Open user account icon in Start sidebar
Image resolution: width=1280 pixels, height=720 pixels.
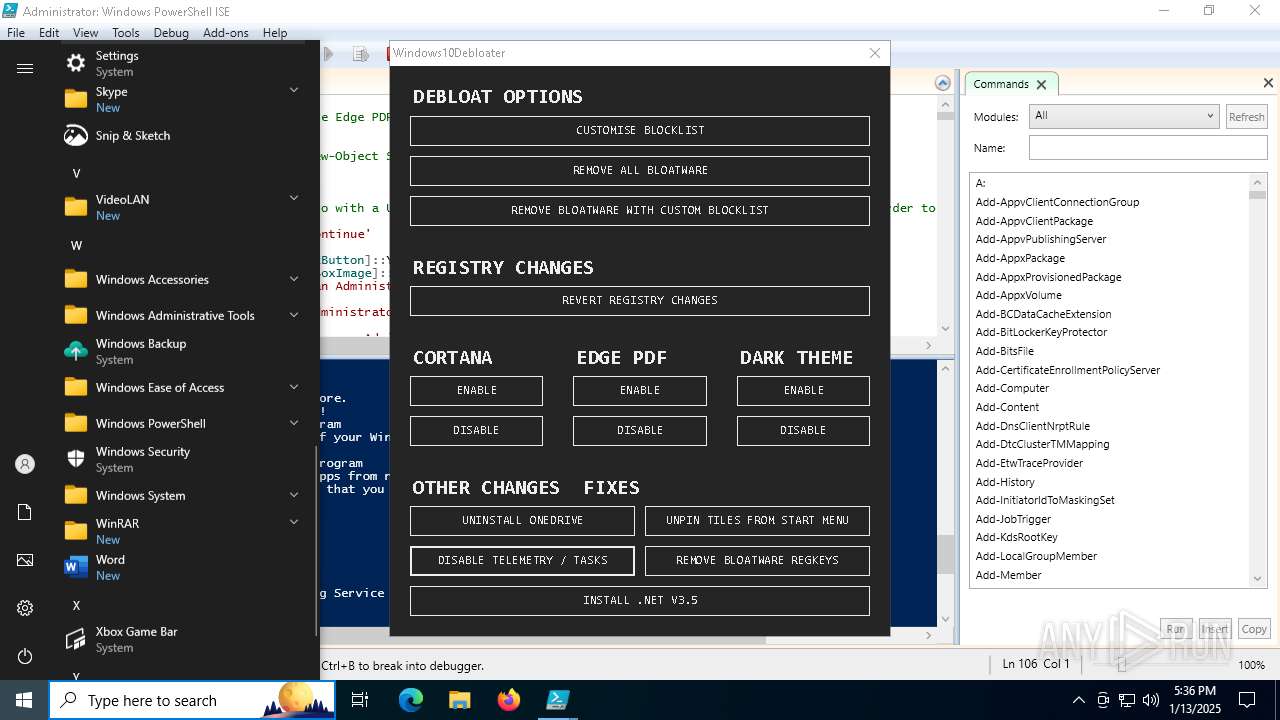click(25, 464)
